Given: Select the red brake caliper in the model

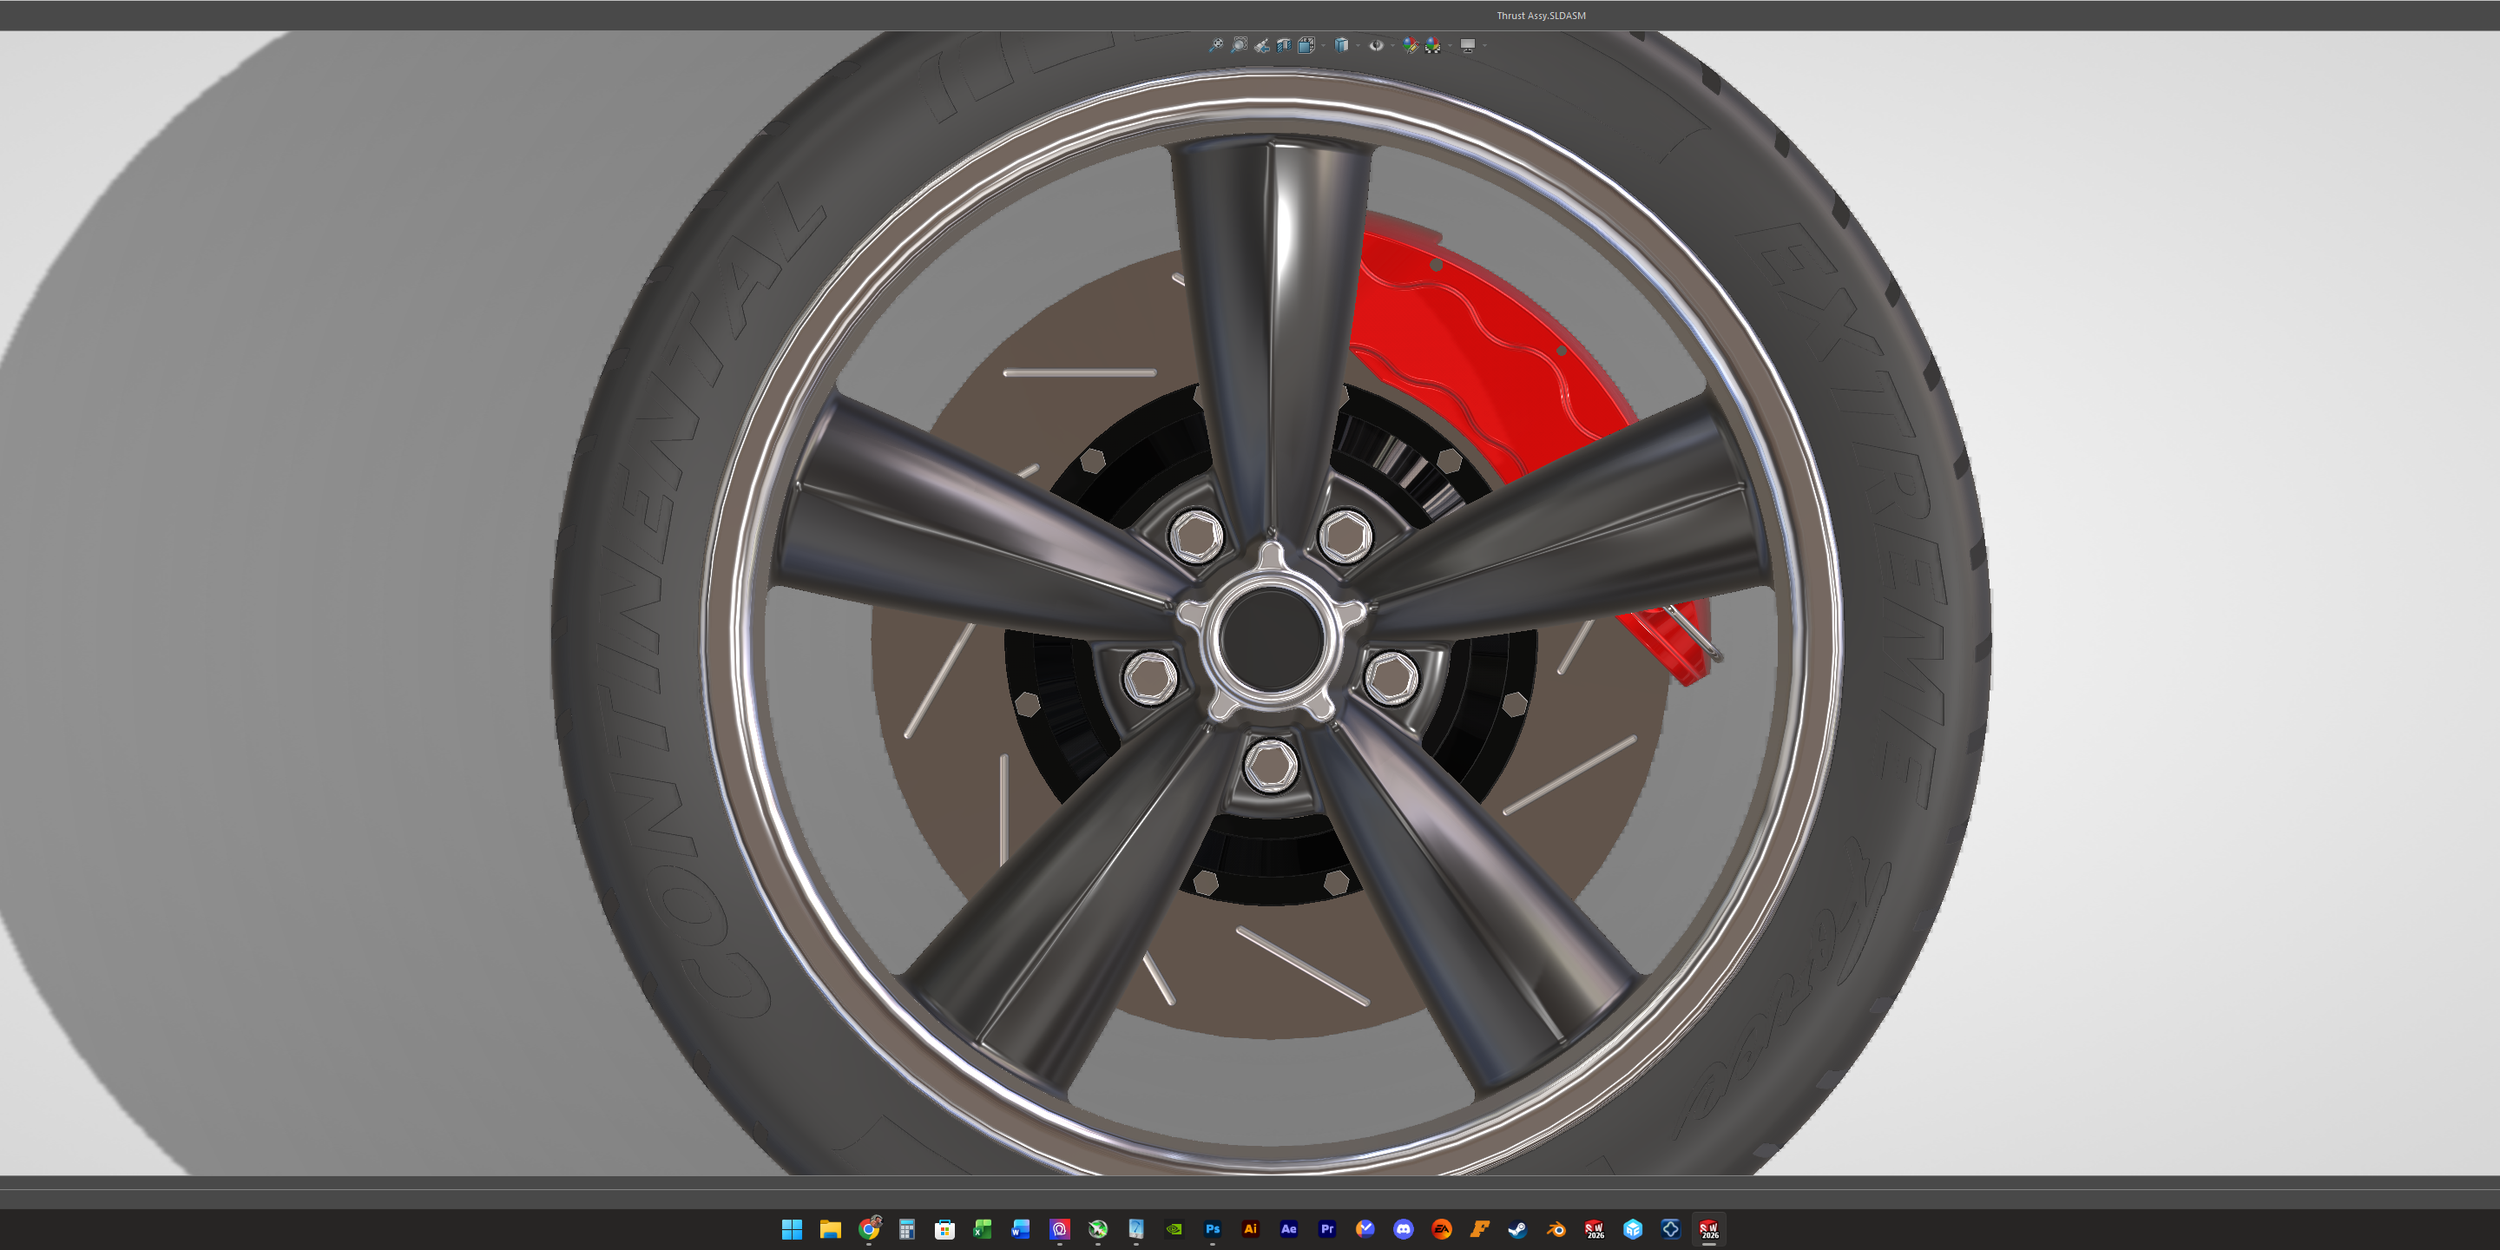Looking at the screenshot, I should point(1480,350).
